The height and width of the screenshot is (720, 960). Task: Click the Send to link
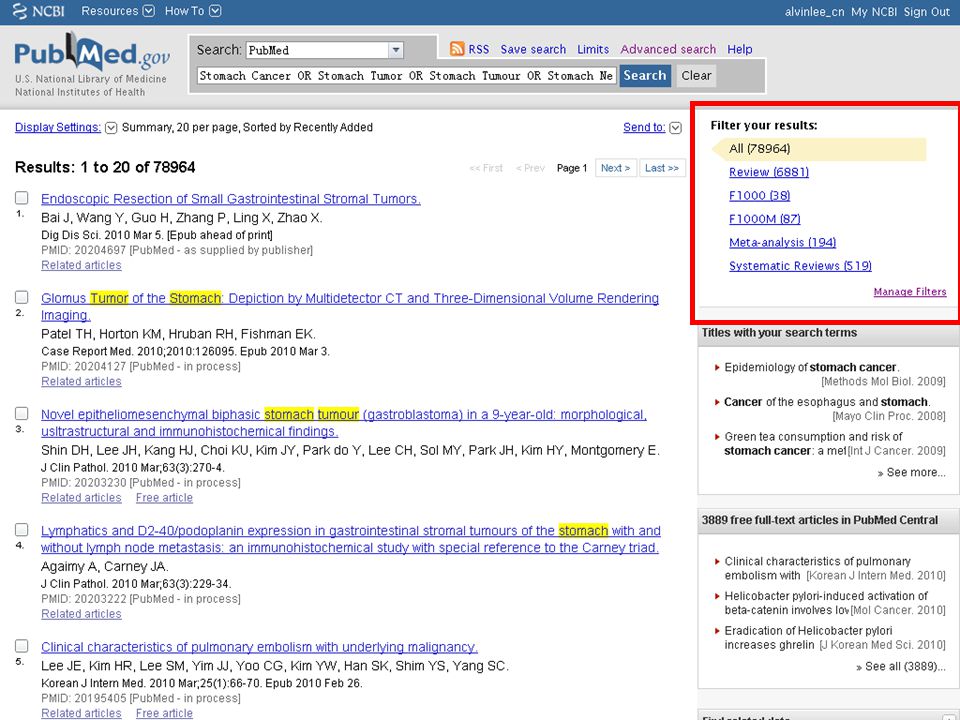[x=644, y=127]
